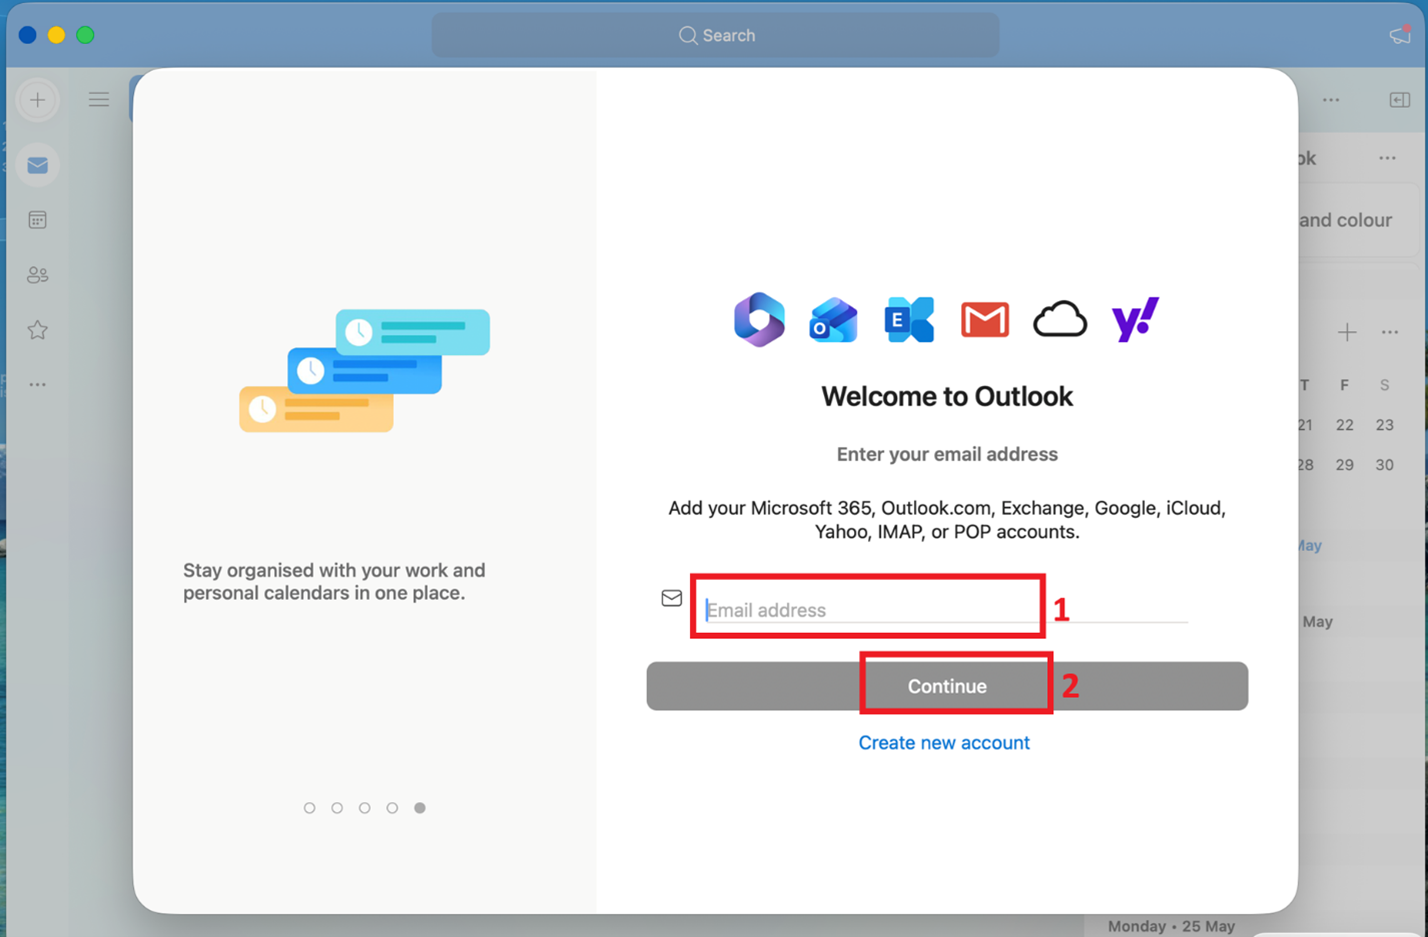Open the sidebar more options ellipsis
The image size is (1428, 937).
(x=38, y=385)
